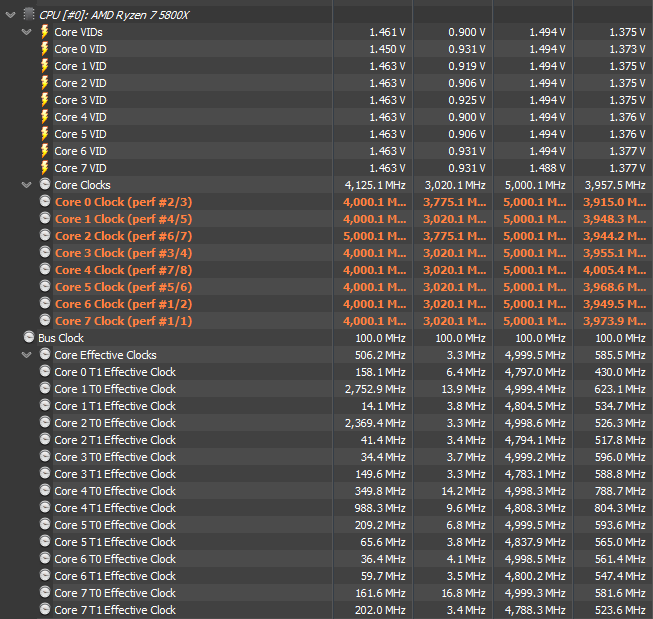
Task: Click the 4,125.1 MHz value in Core Clocks row
Action: [375, 185]
